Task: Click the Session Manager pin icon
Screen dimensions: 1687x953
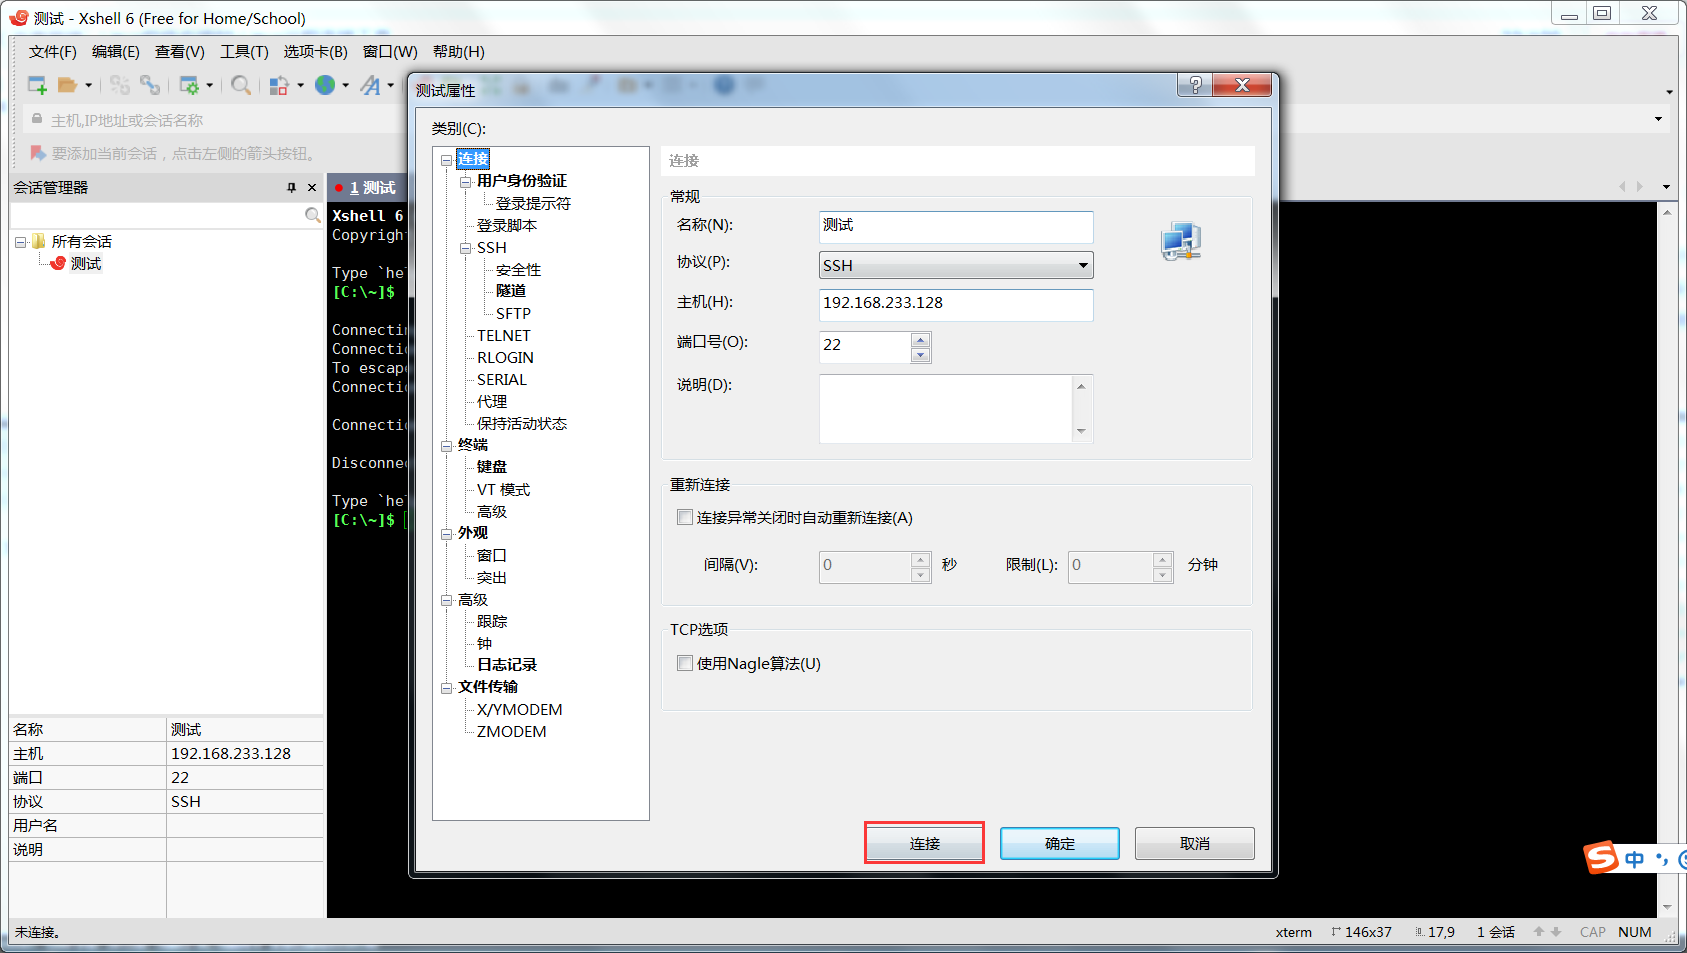Action: (292, 187)
